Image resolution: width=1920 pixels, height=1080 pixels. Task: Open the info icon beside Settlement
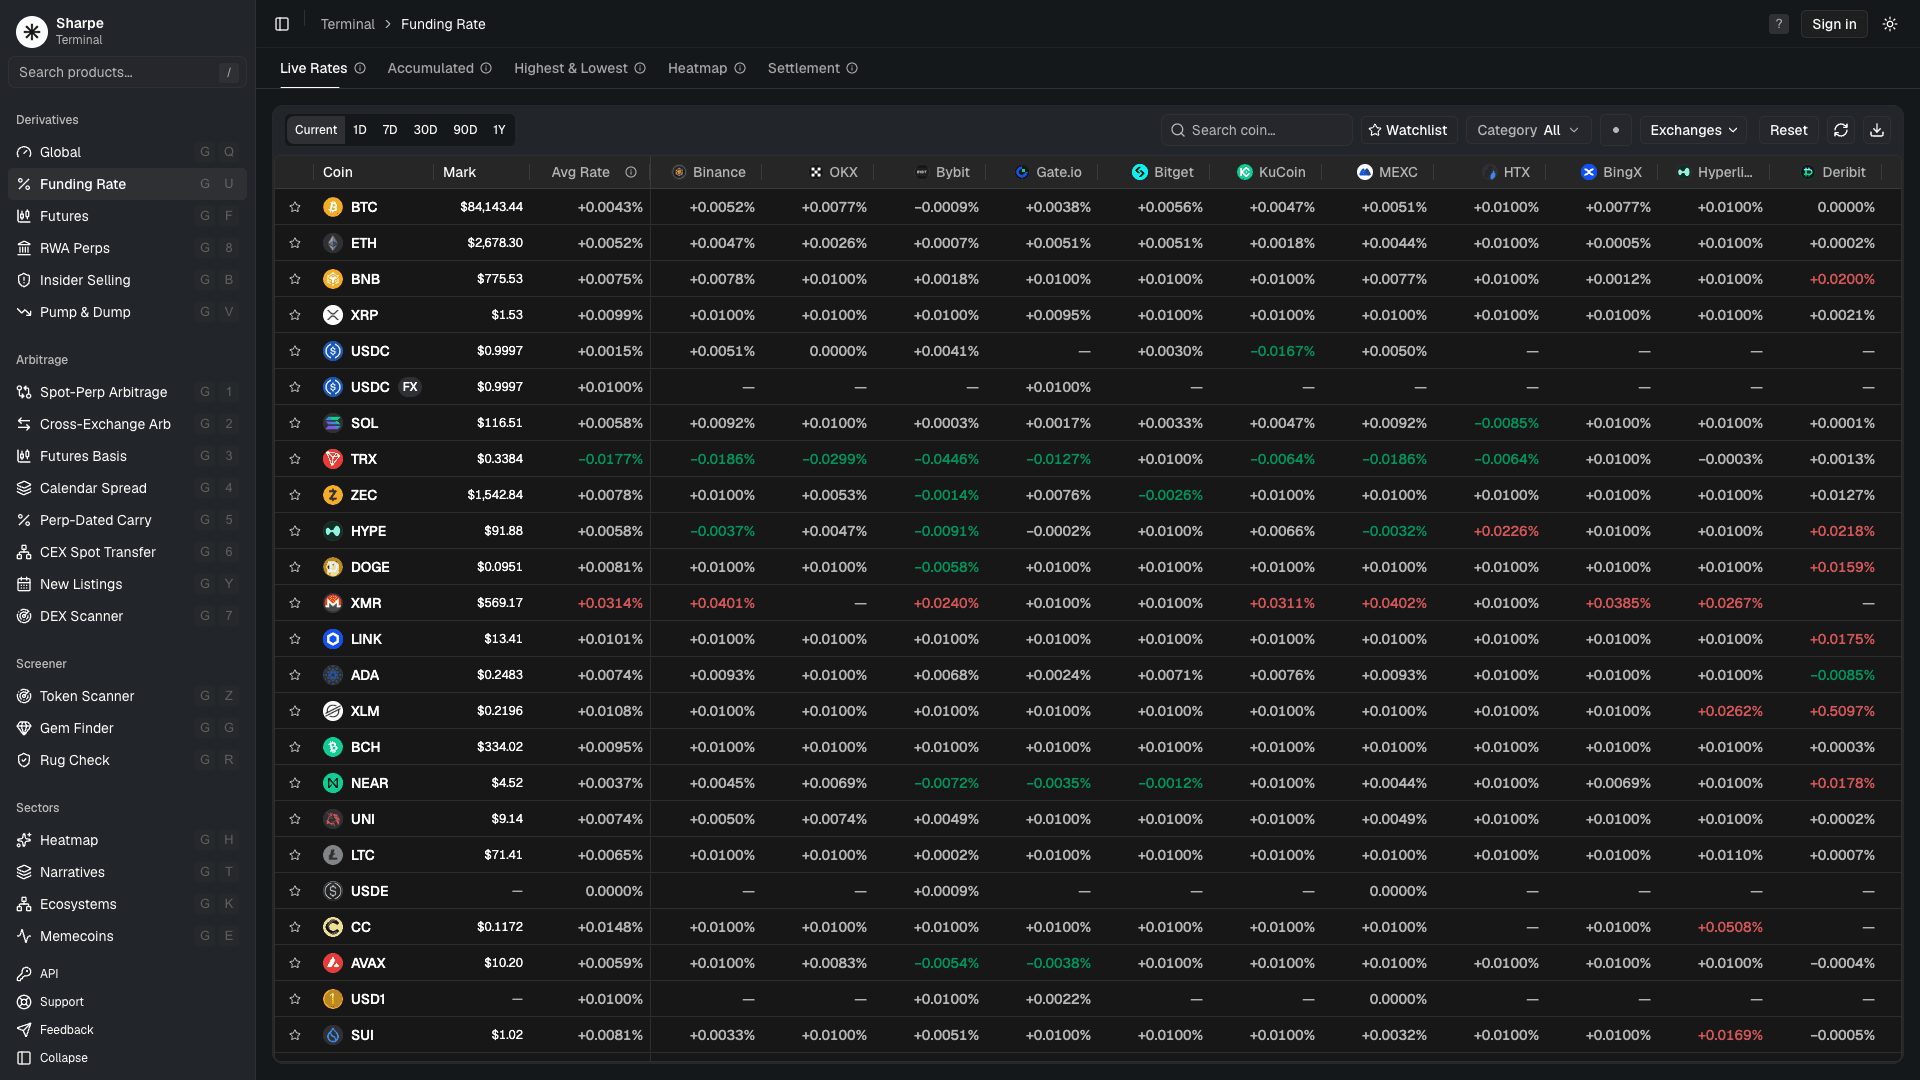[852, 68]
